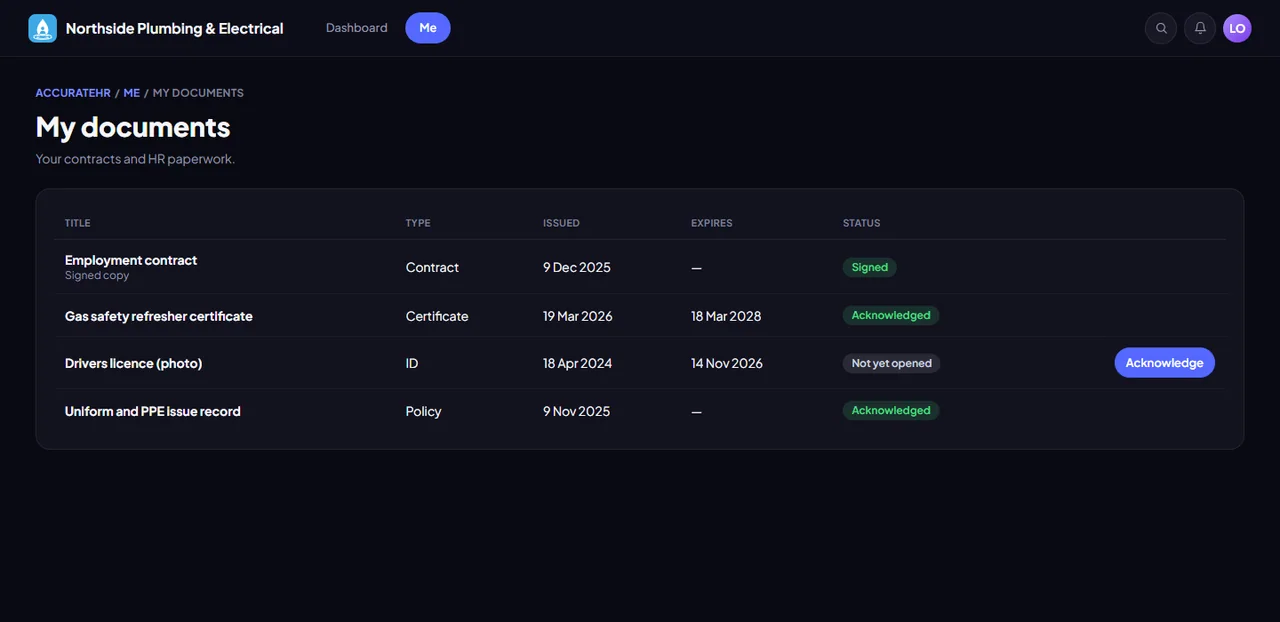Click the MY DOCUMENTS breadcrumb text
Screen dimensions: 1280x622
[x=198, y=93]
